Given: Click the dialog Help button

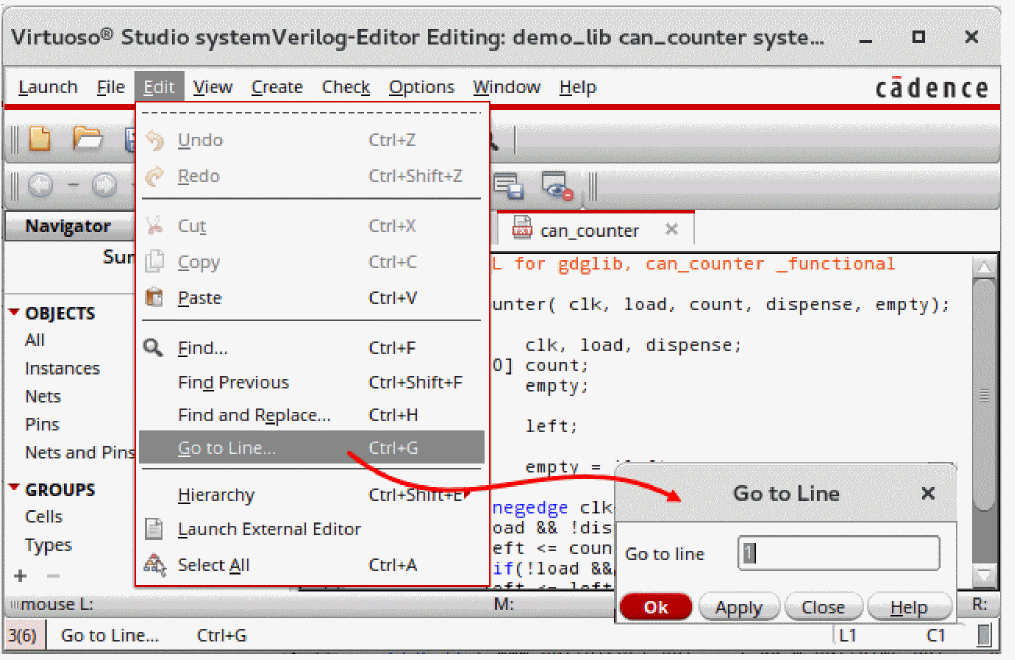Looking at the screenshot, I should (x=909, y=607).
